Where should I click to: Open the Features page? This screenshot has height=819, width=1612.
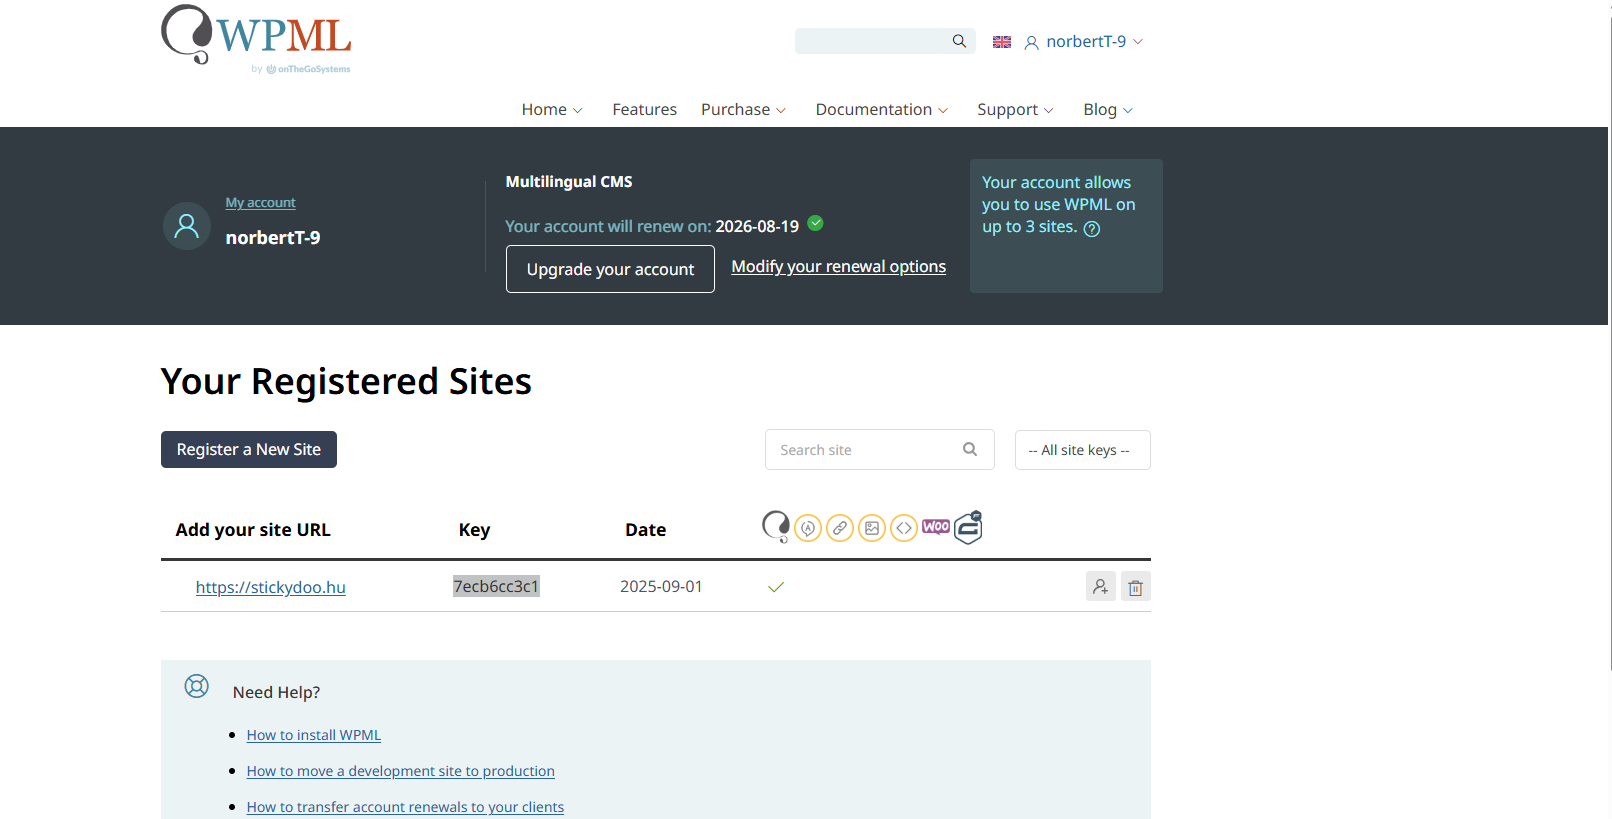(x=645, y=110)
